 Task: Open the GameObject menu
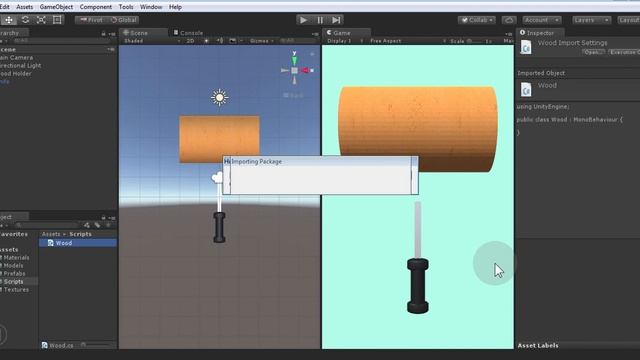[56, 7]
